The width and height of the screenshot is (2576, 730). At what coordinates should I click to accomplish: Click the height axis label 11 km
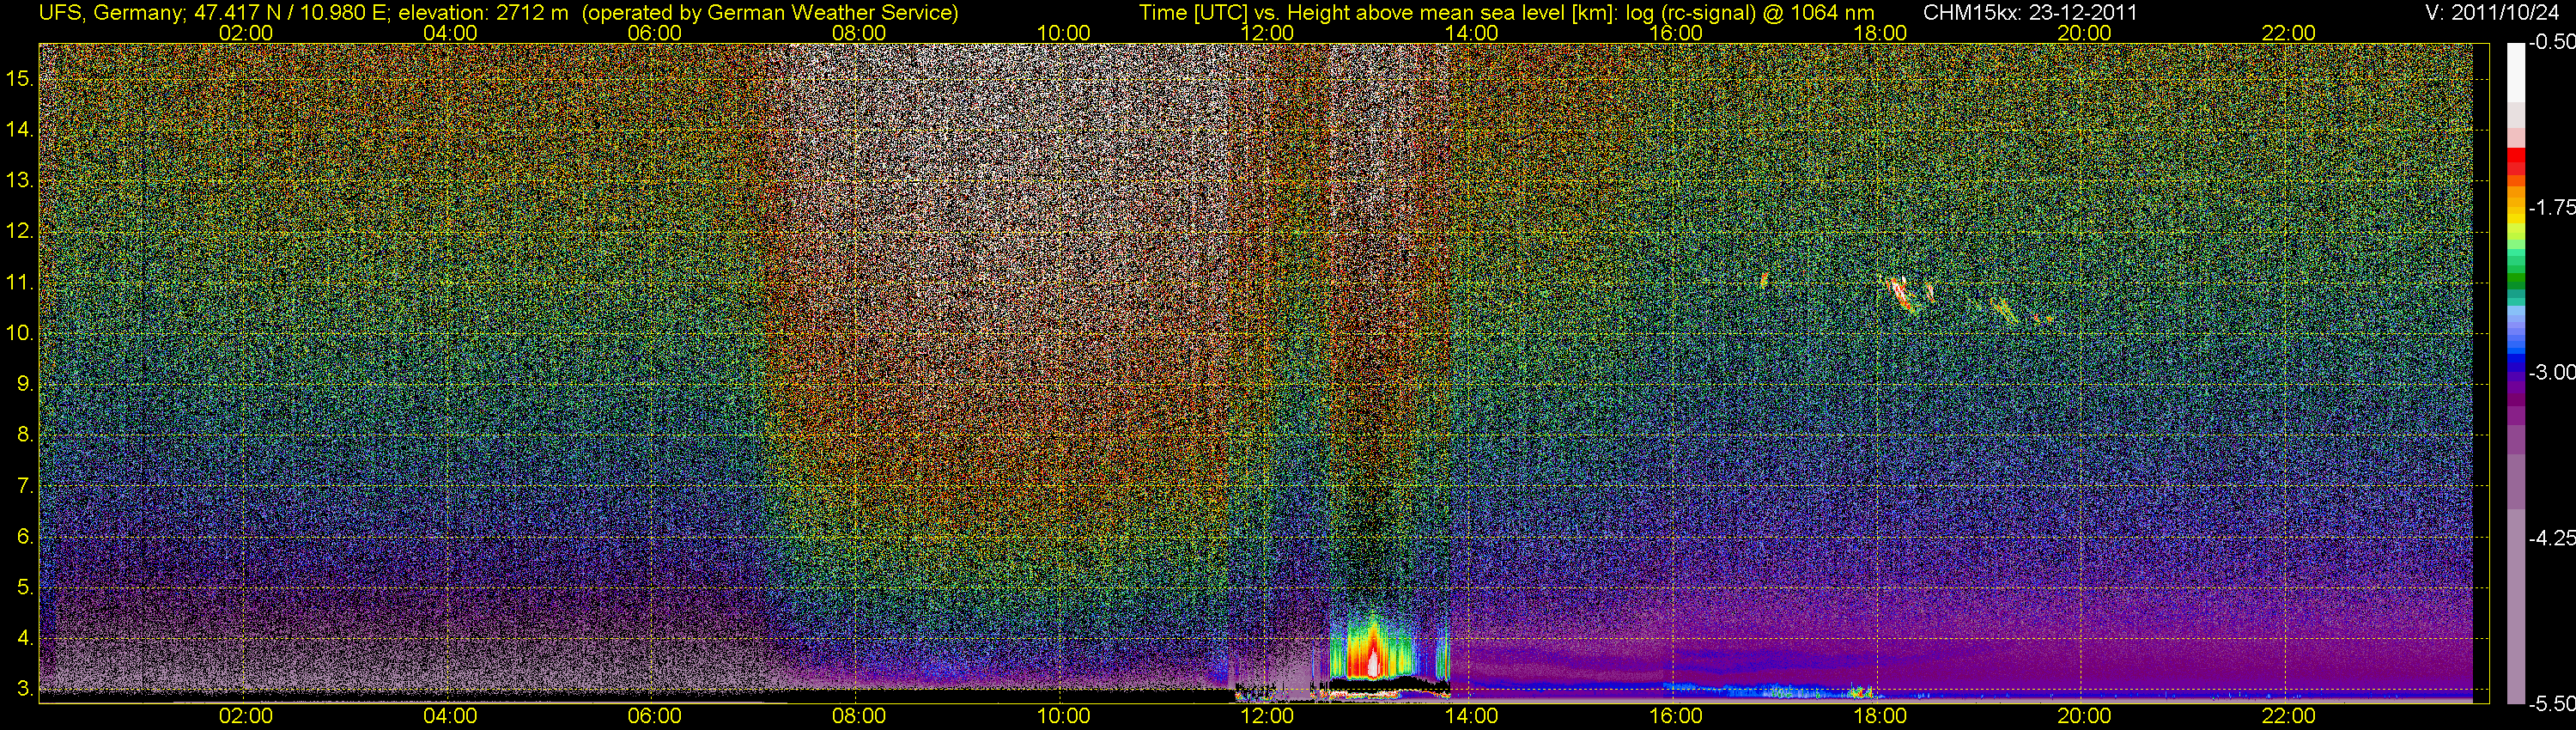coord(20,282)
